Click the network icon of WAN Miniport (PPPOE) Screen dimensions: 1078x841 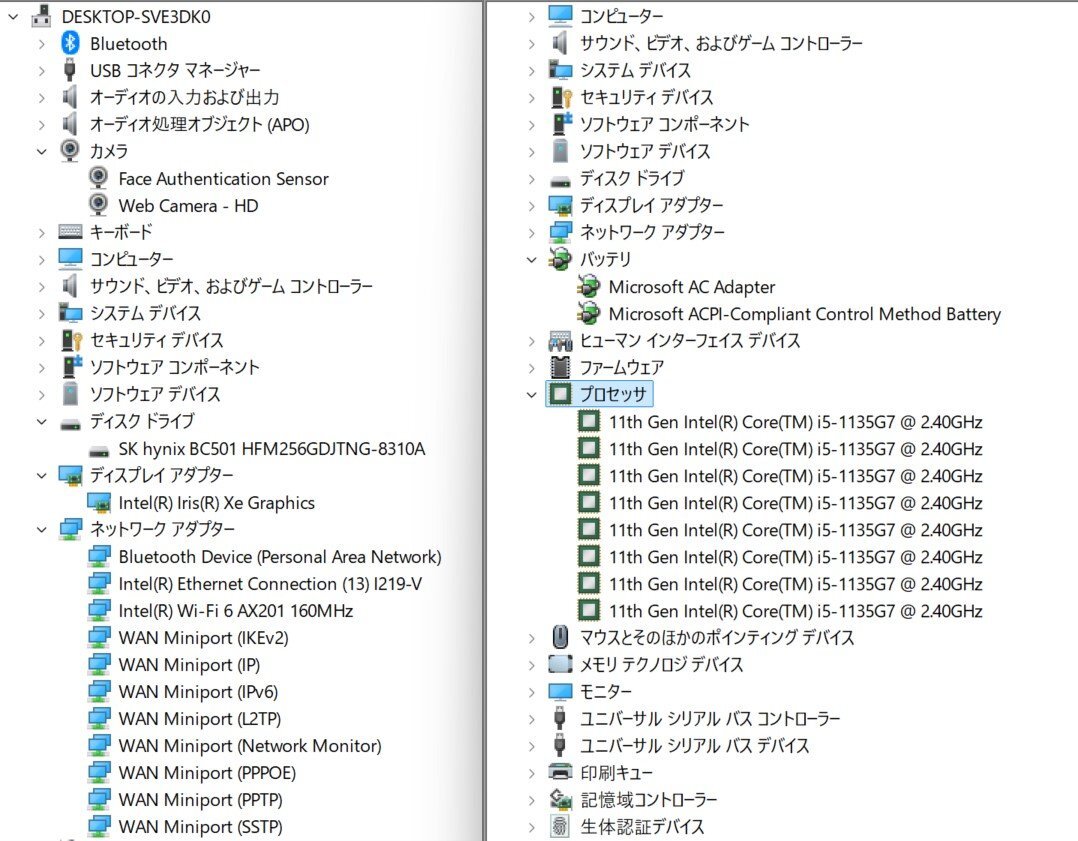click(x=99, y=772)
